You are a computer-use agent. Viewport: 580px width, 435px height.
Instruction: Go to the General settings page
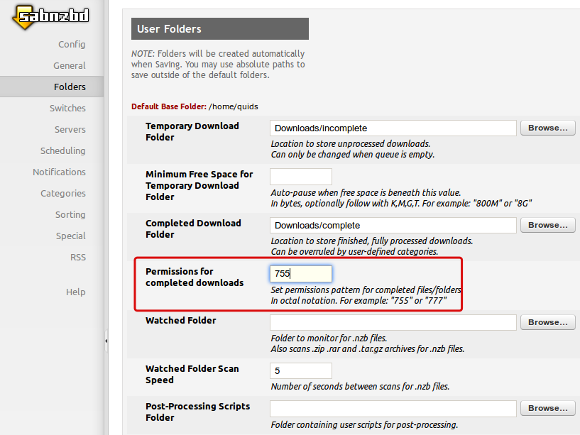pyautogui.click(x=70, y=66)
